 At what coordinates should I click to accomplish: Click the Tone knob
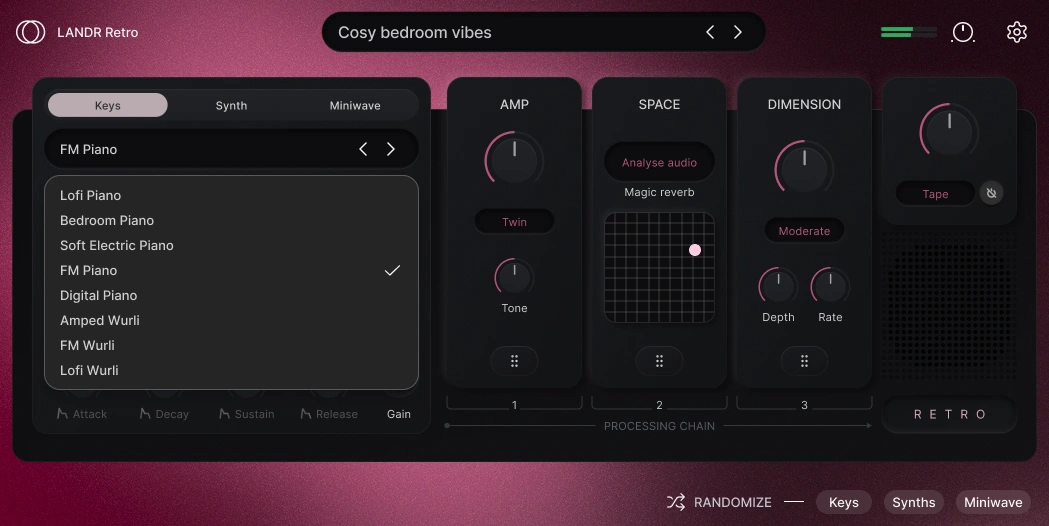(x=514, y=277)
